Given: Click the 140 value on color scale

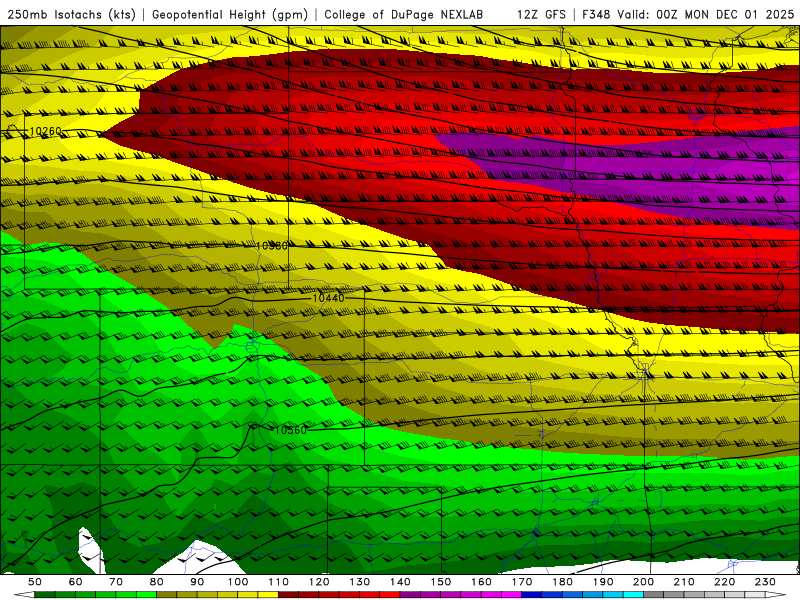Looking at the screenshot, I should tap(401, 582).
